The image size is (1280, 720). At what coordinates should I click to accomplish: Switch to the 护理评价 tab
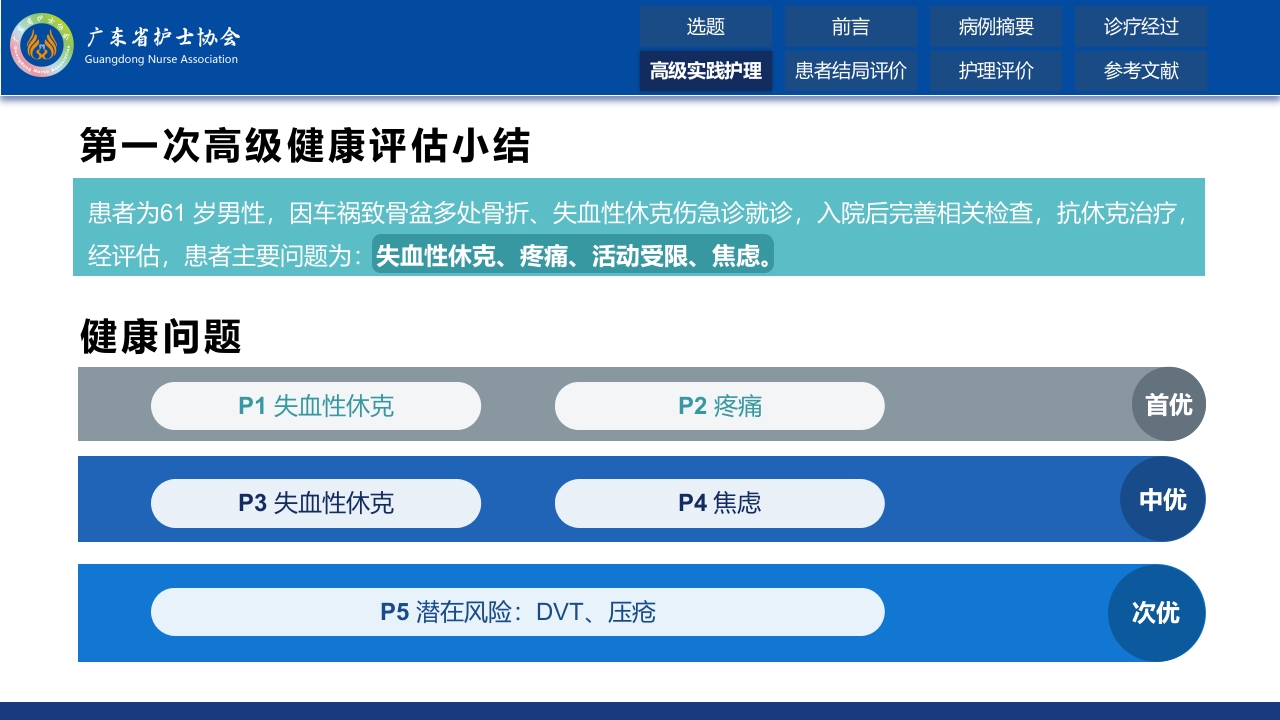[x=996, y=70]
